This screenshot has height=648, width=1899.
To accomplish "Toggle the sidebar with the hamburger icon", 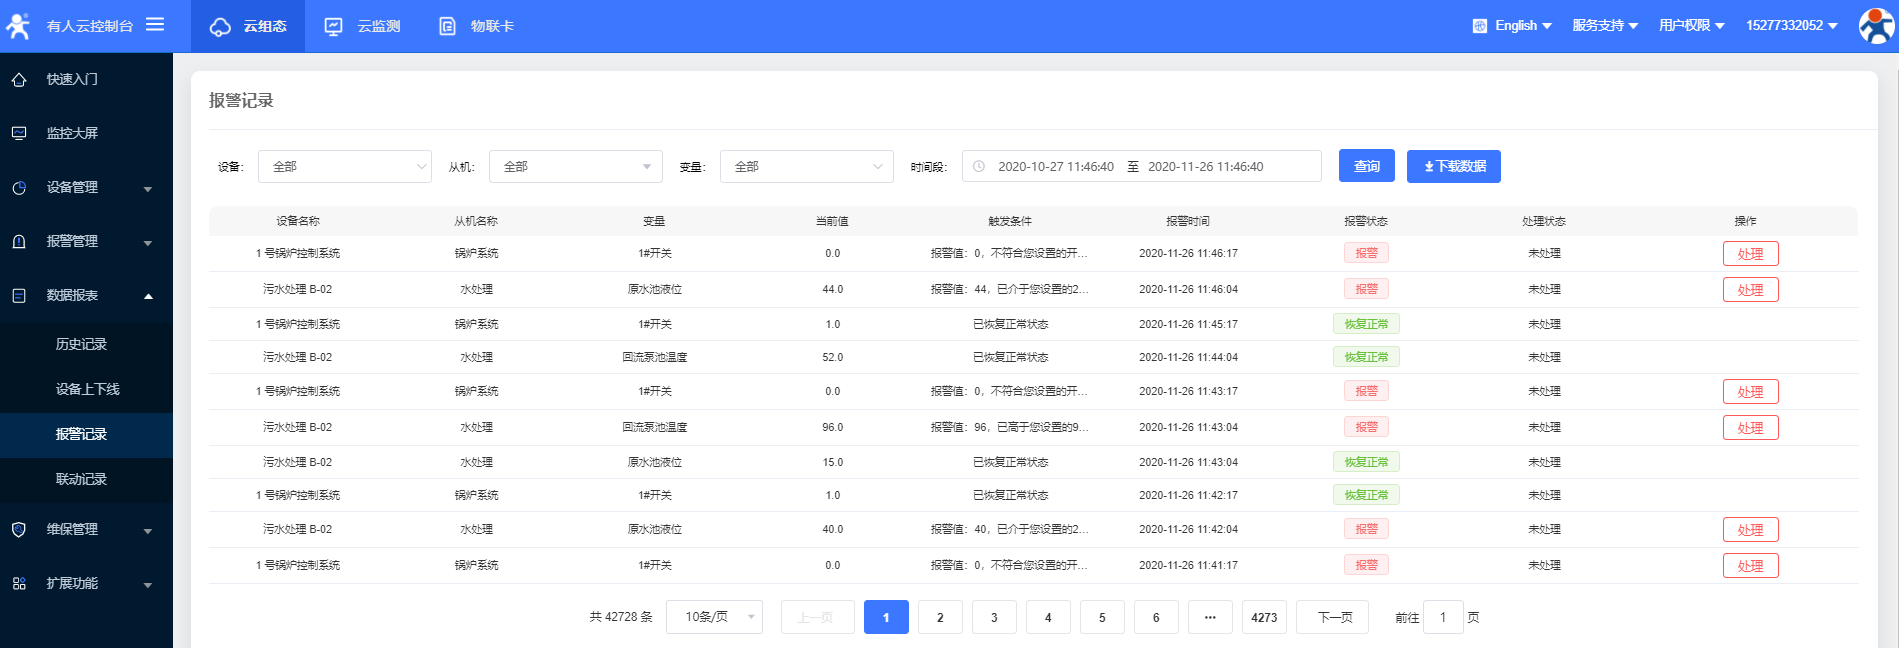I will pos(155,24).
